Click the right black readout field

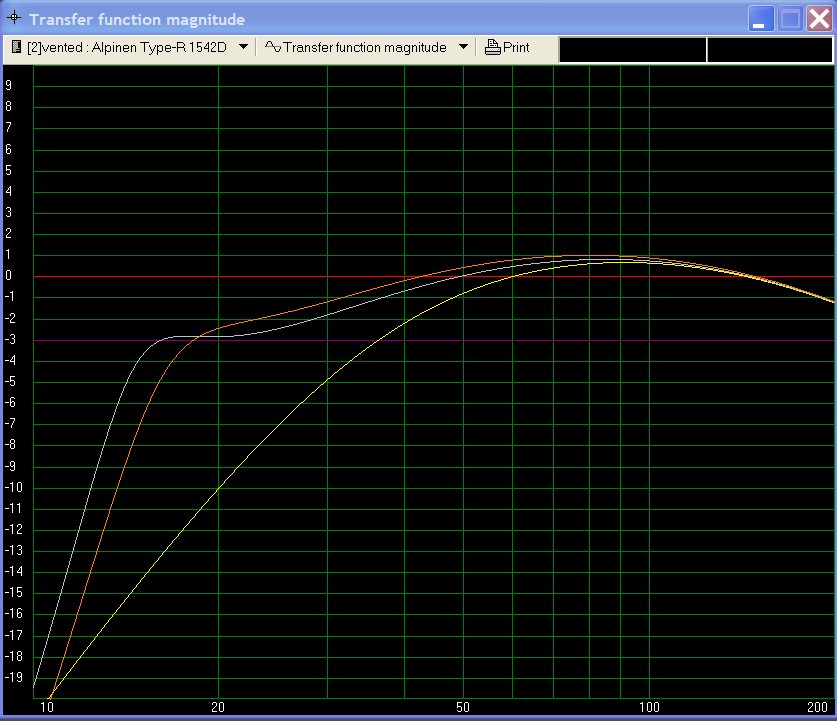(x=770, y=49)
